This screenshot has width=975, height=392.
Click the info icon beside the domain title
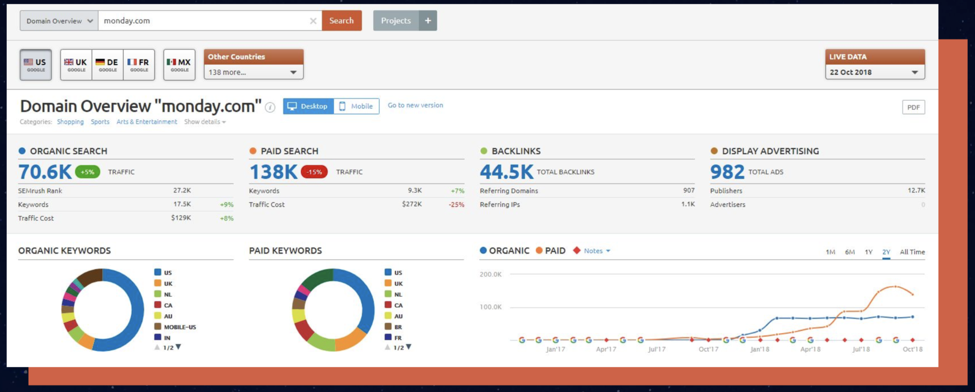pos(270,107)
